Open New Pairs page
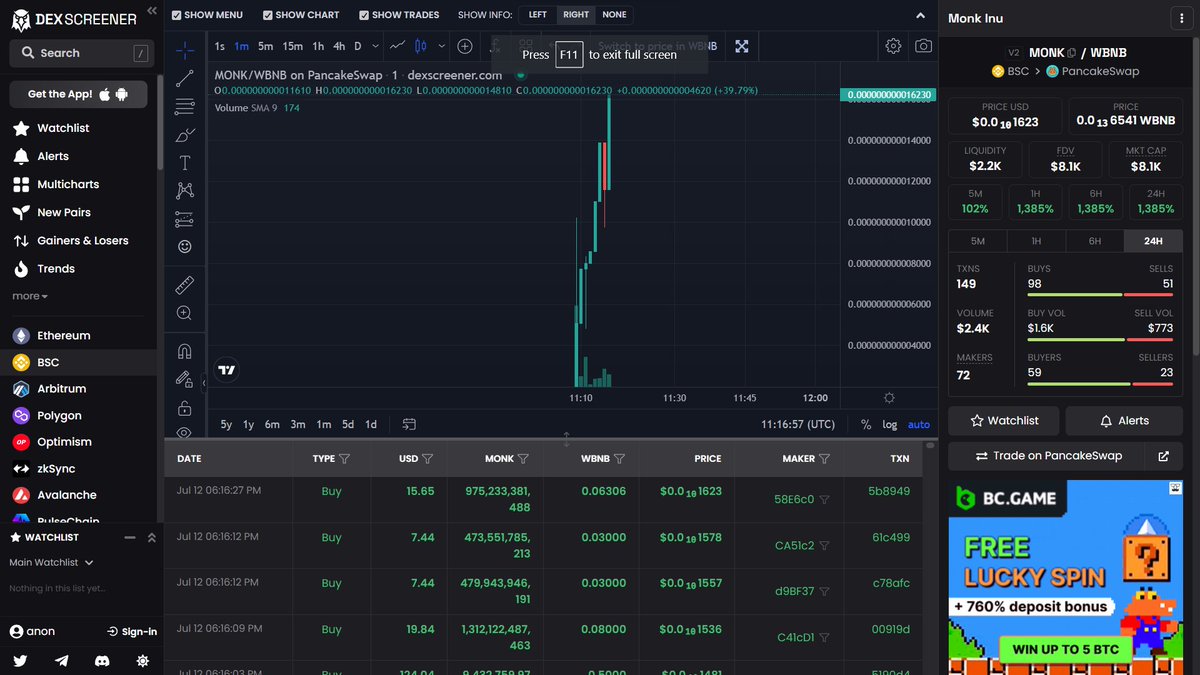 coord(64,213)
